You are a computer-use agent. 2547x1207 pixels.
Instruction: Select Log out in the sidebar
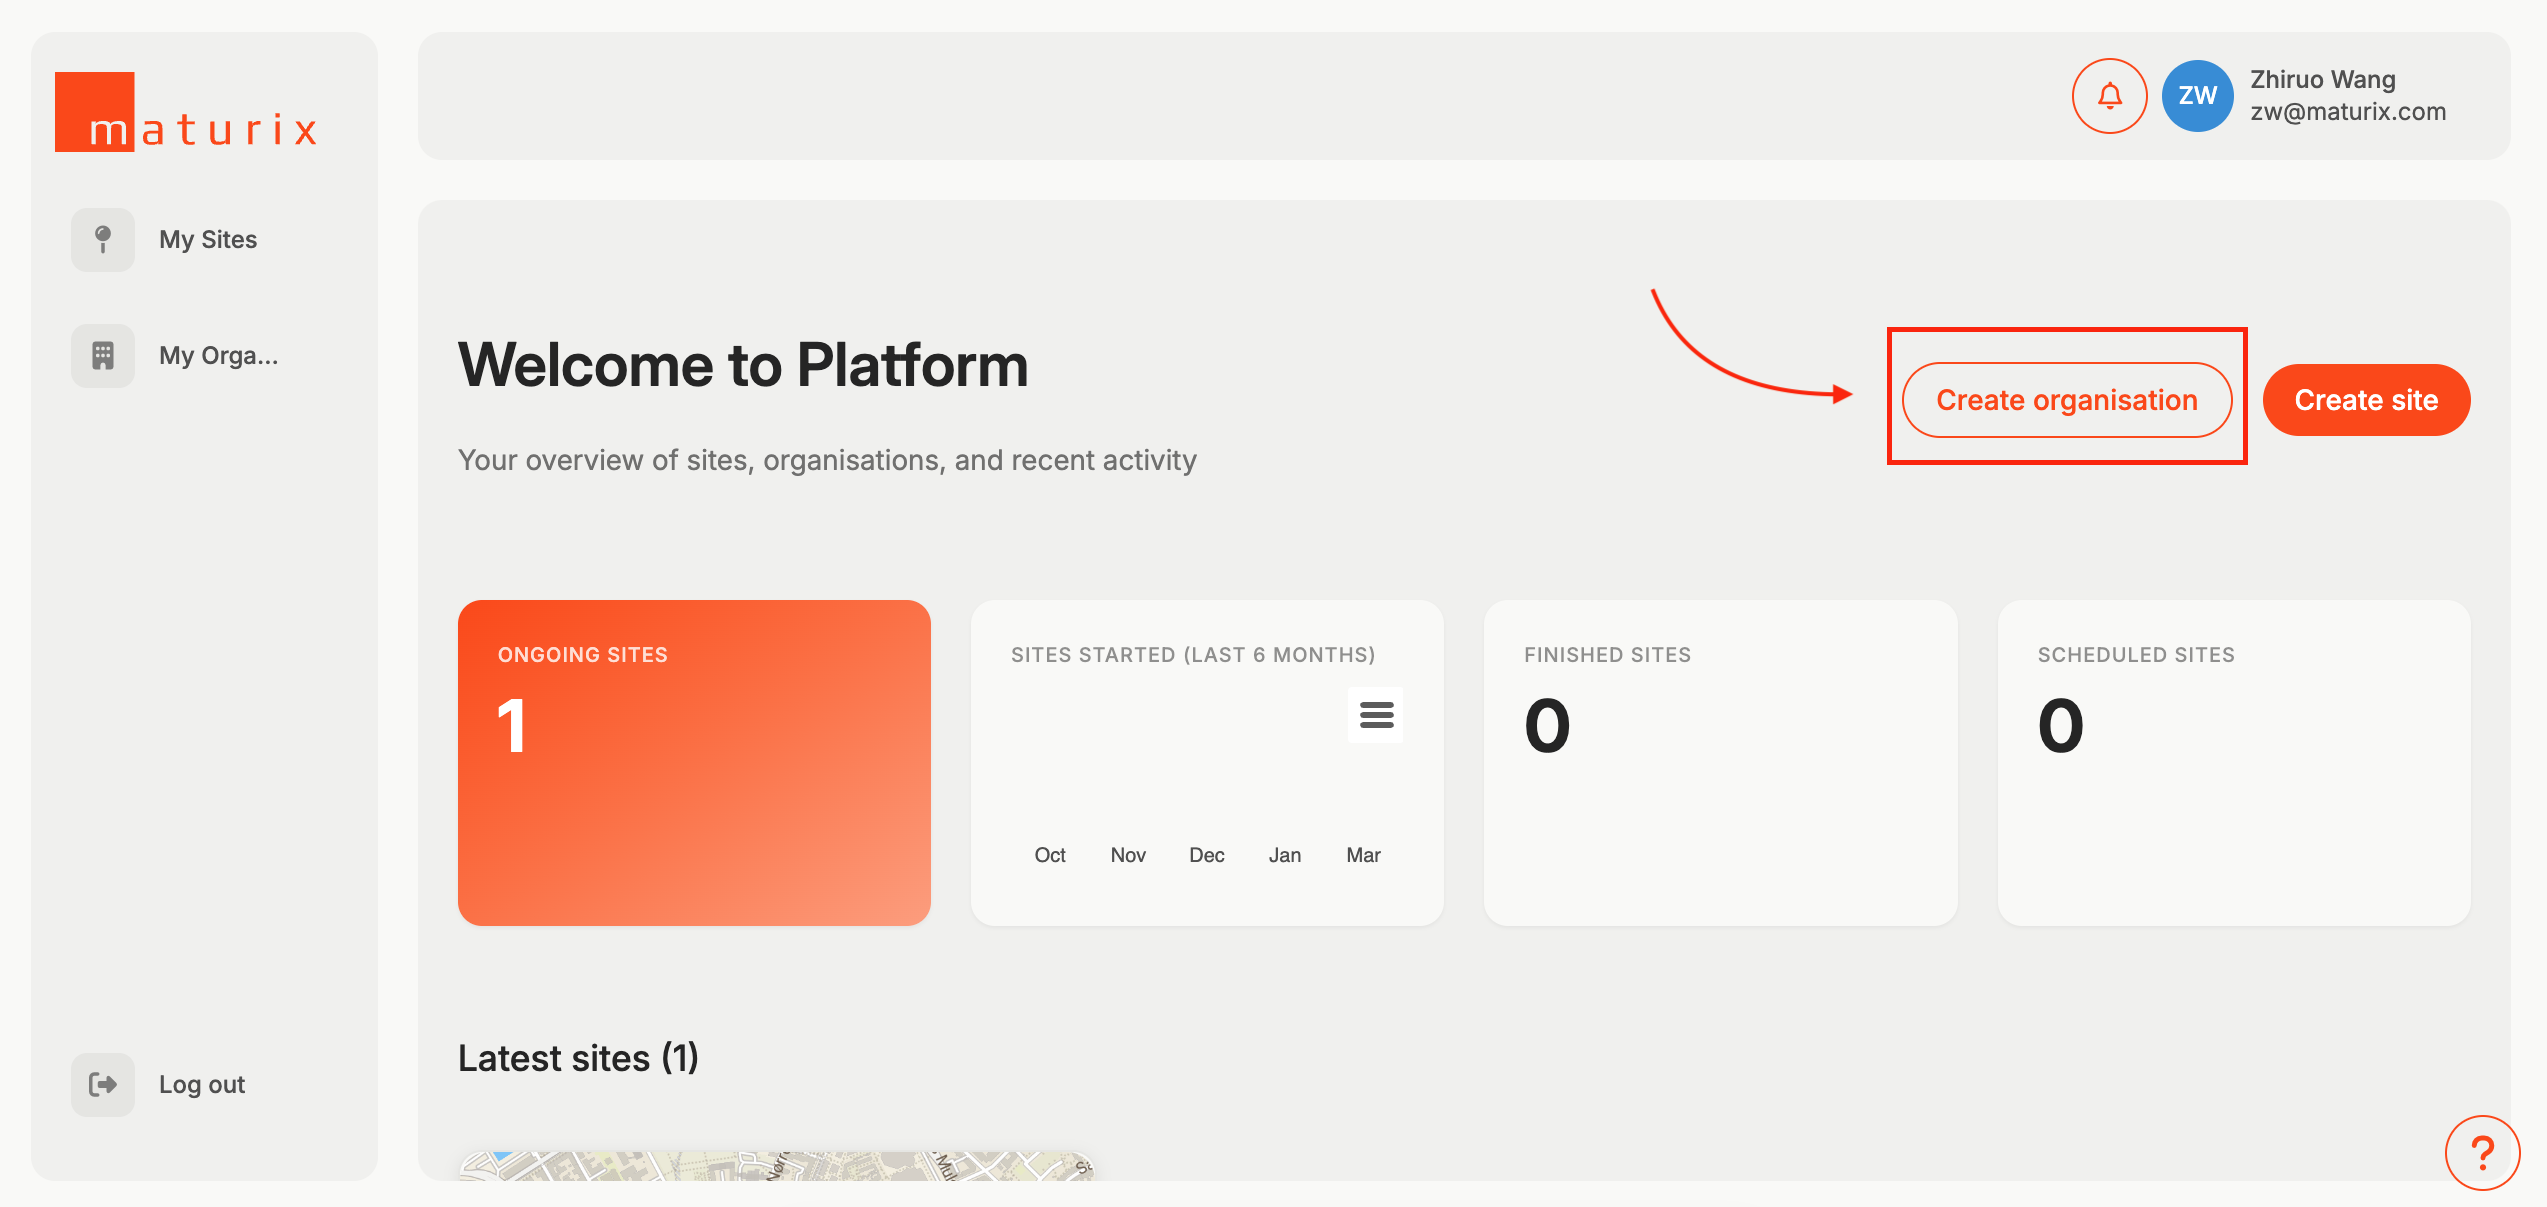[202, 1085]
